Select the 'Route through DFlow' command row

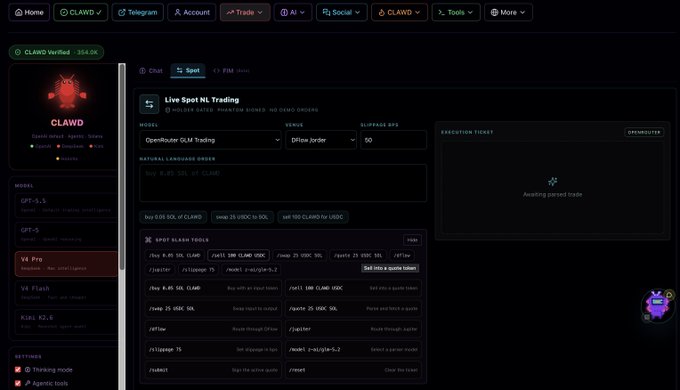(x=213, y=329)
